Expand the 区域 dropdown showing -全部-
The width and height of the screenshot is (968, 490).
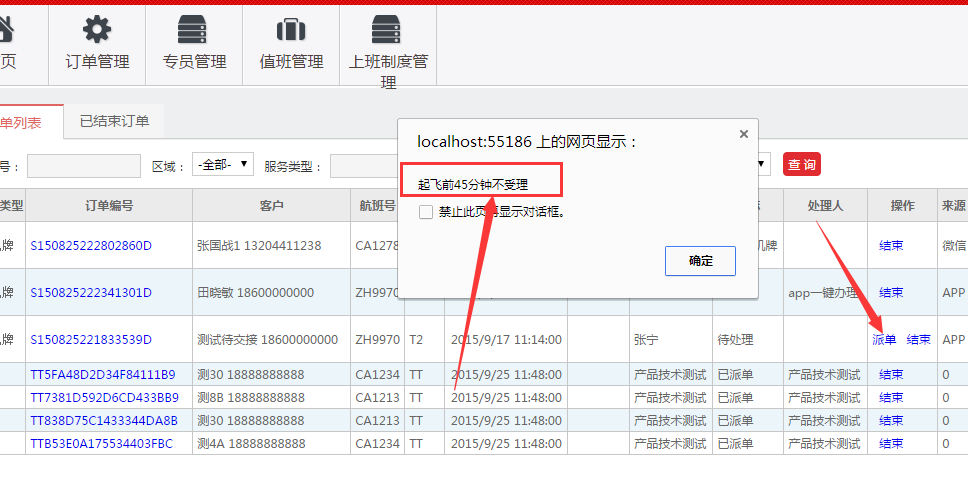(223, 165)
